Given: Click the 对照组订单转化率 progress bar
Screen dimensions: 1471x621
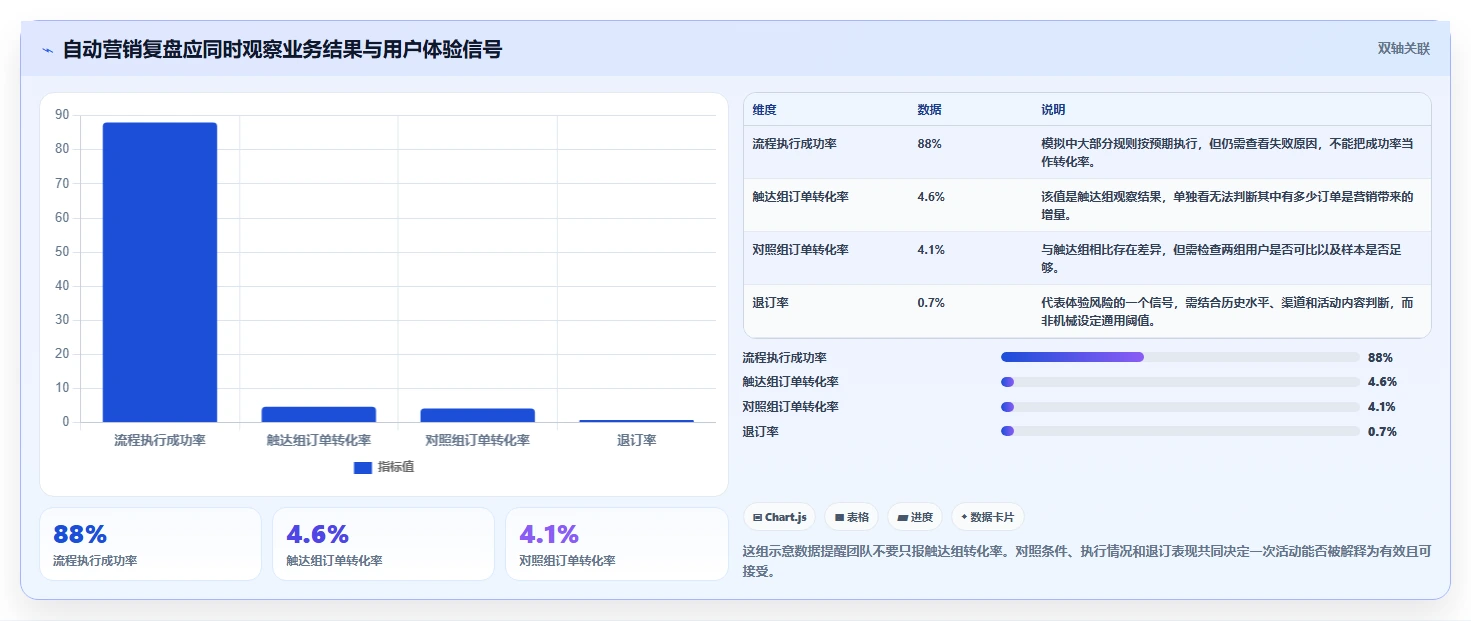Looking at the screenshot, I should (x=1180, y=407).
